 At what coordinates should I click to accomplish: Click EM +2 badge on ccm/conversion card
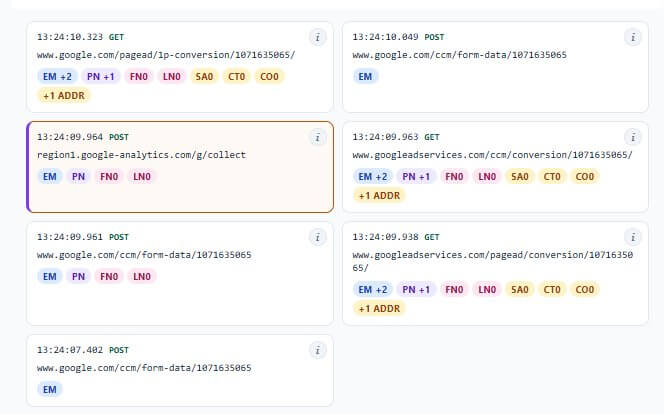[373, 177]
